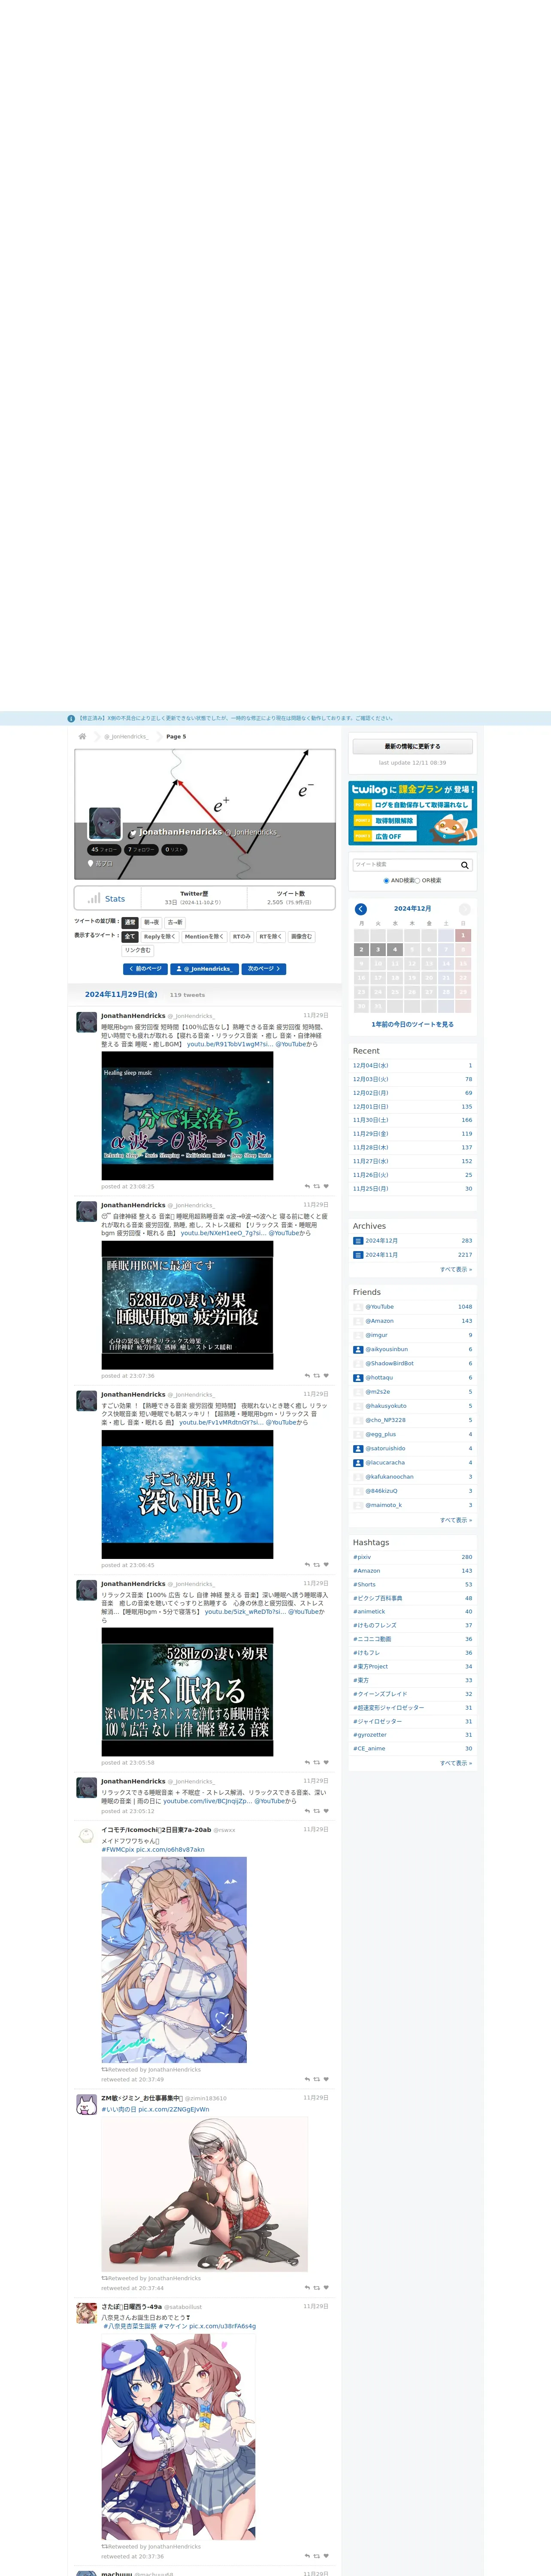Go to 前のページ
The height and width of the screenshot is (2576, 551).
point(145,969)
